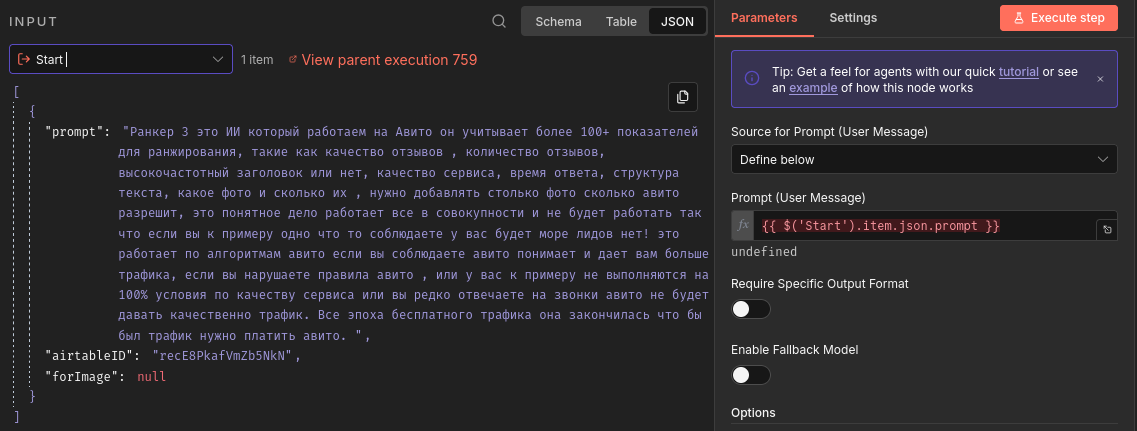The image size is (1137, 431).
Task: Open the Start input node dropdown
Action: tap(120, 60)
